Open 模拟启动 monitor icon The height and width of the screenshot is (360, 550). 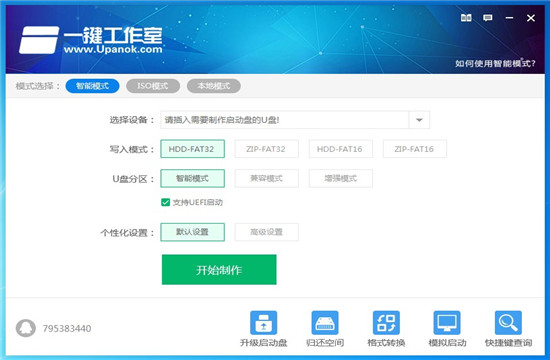click(447, 323)
